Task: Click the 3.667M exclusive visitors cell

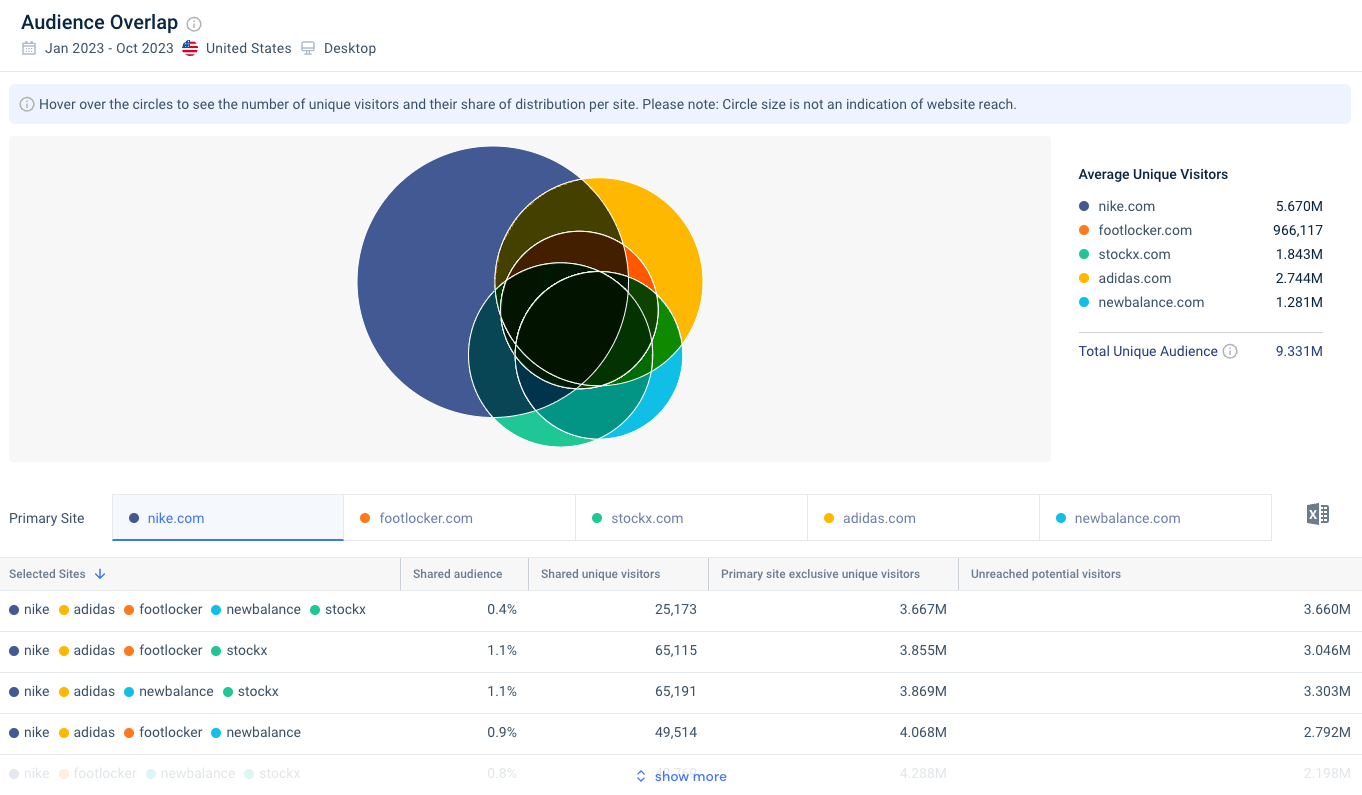Action: (x=923, y=609)
